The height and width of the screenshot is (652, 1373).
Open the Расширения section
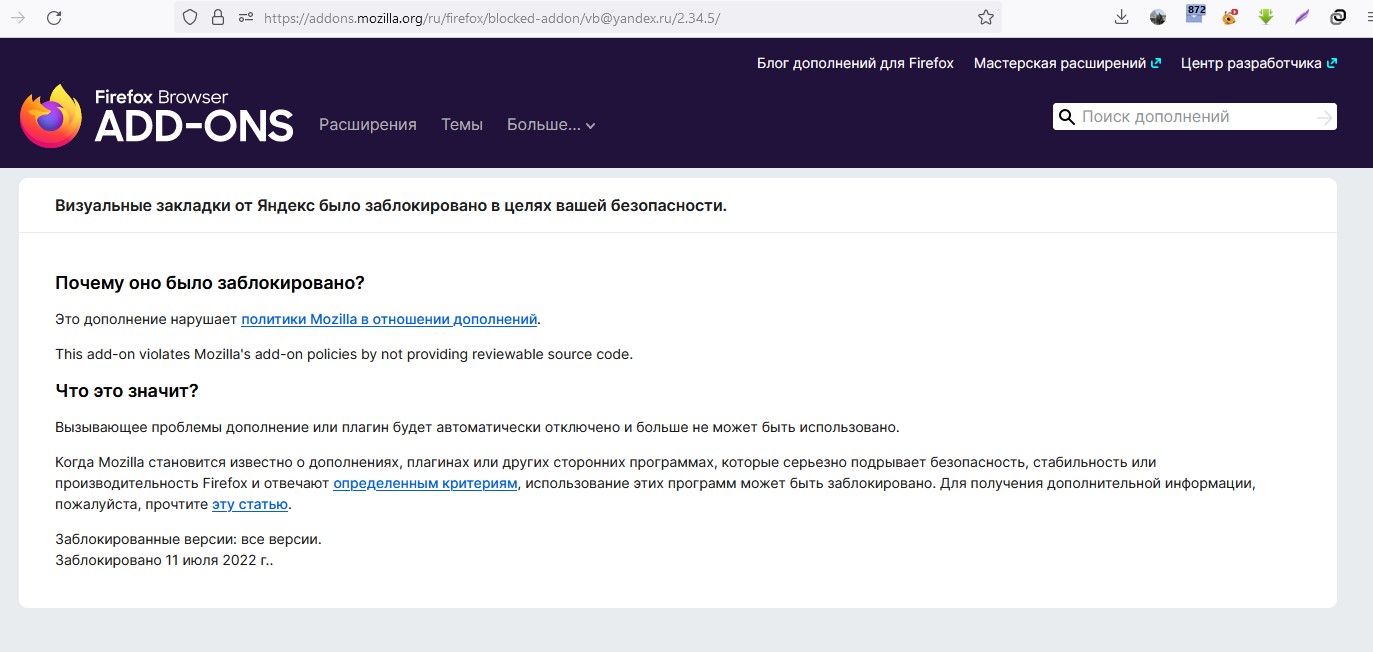(x=368, y=125)
